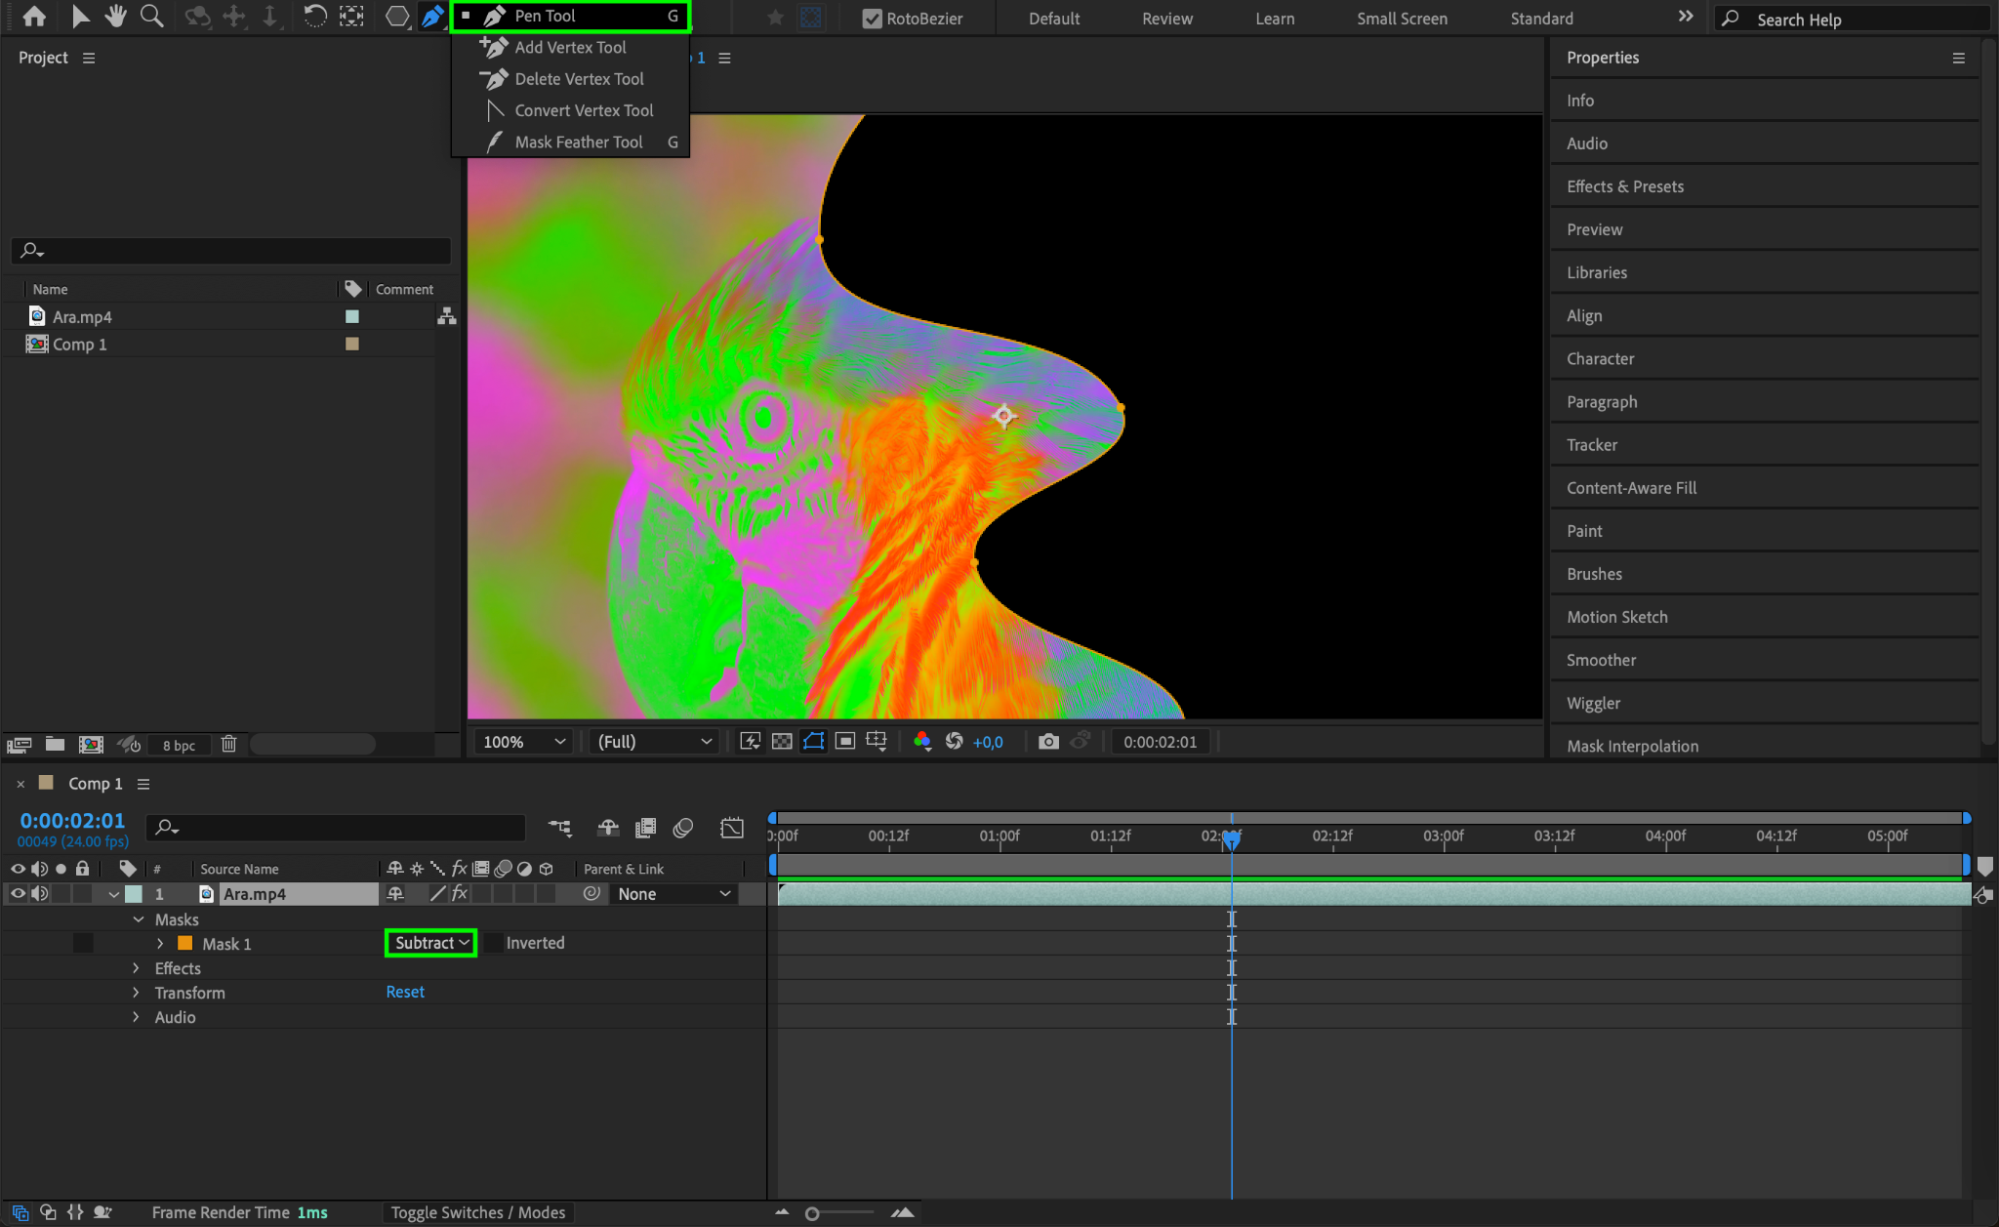This screenshot has height=1227, width=1999.
Task: Click the timeline search field
Action: pyautogui.click(x=340, y=827)
